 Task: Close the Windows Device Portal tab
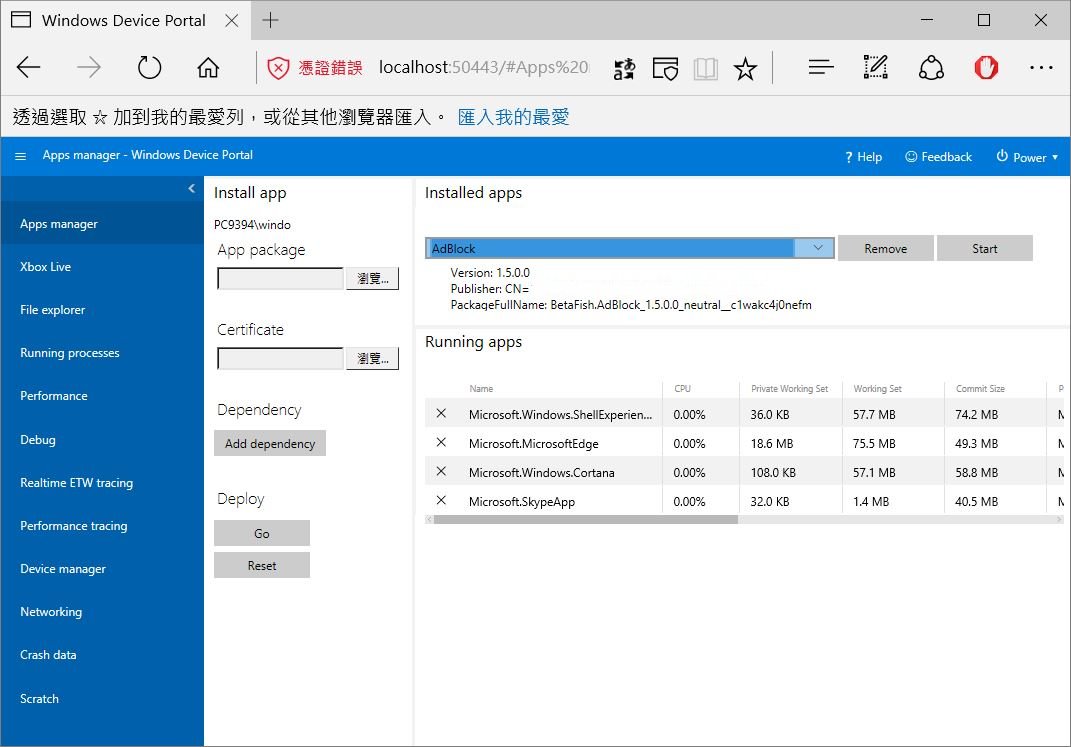[x=232, y=20]
